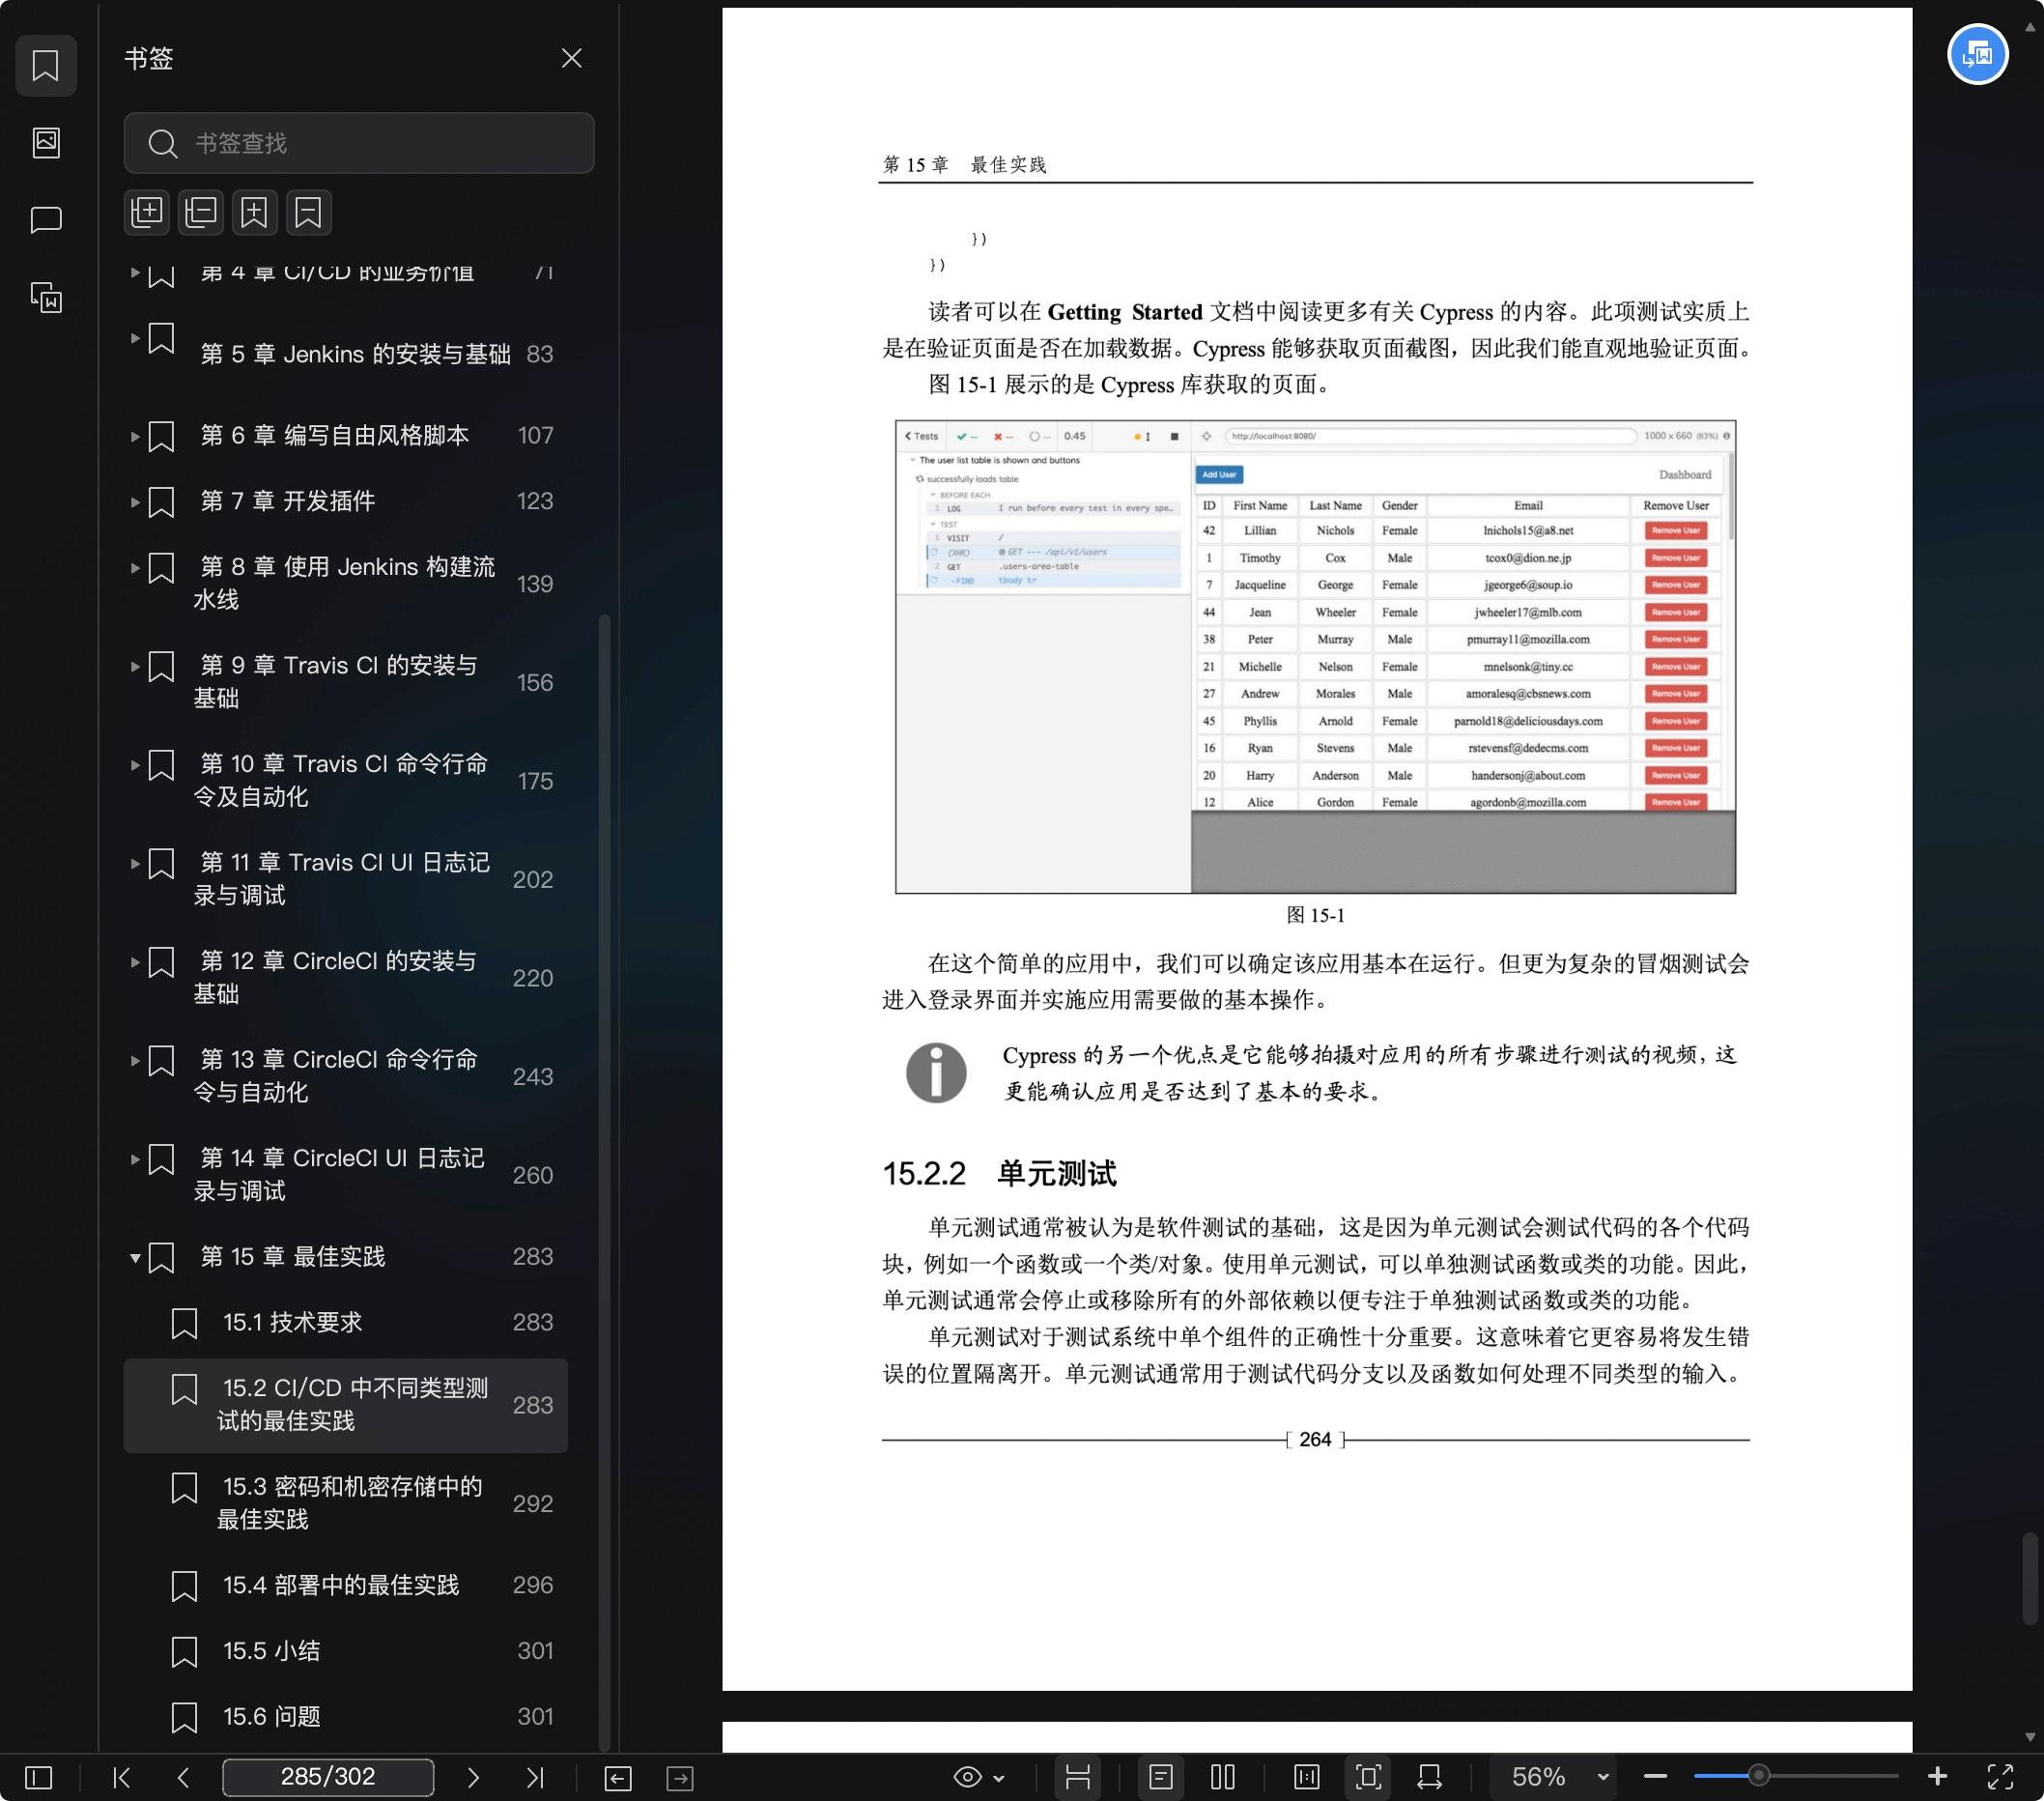Toggle the sidebar panel icon in bottom bar
Image resolution: width=2044 pixels, height=1801 pixels.
38,1777
